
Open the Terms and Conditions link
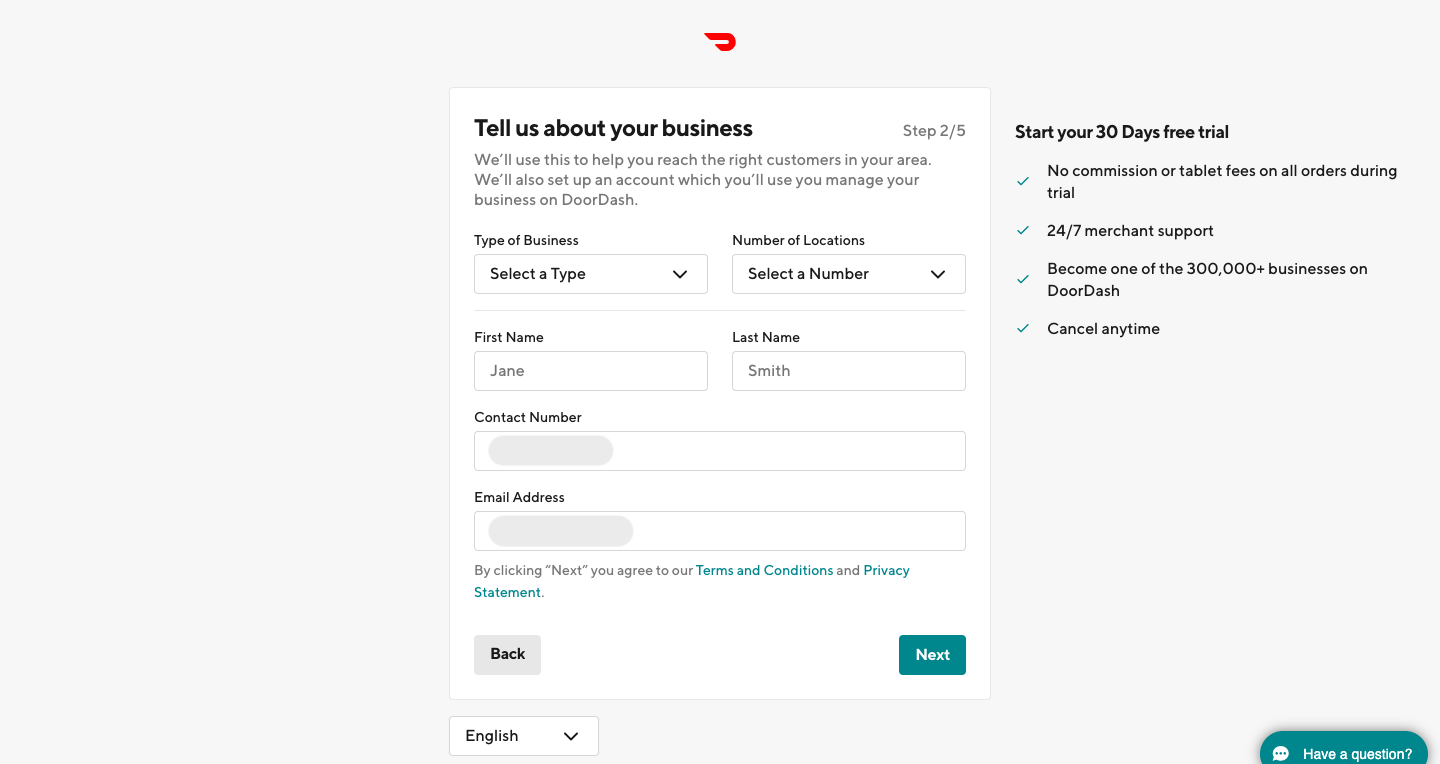pos(764,570)
